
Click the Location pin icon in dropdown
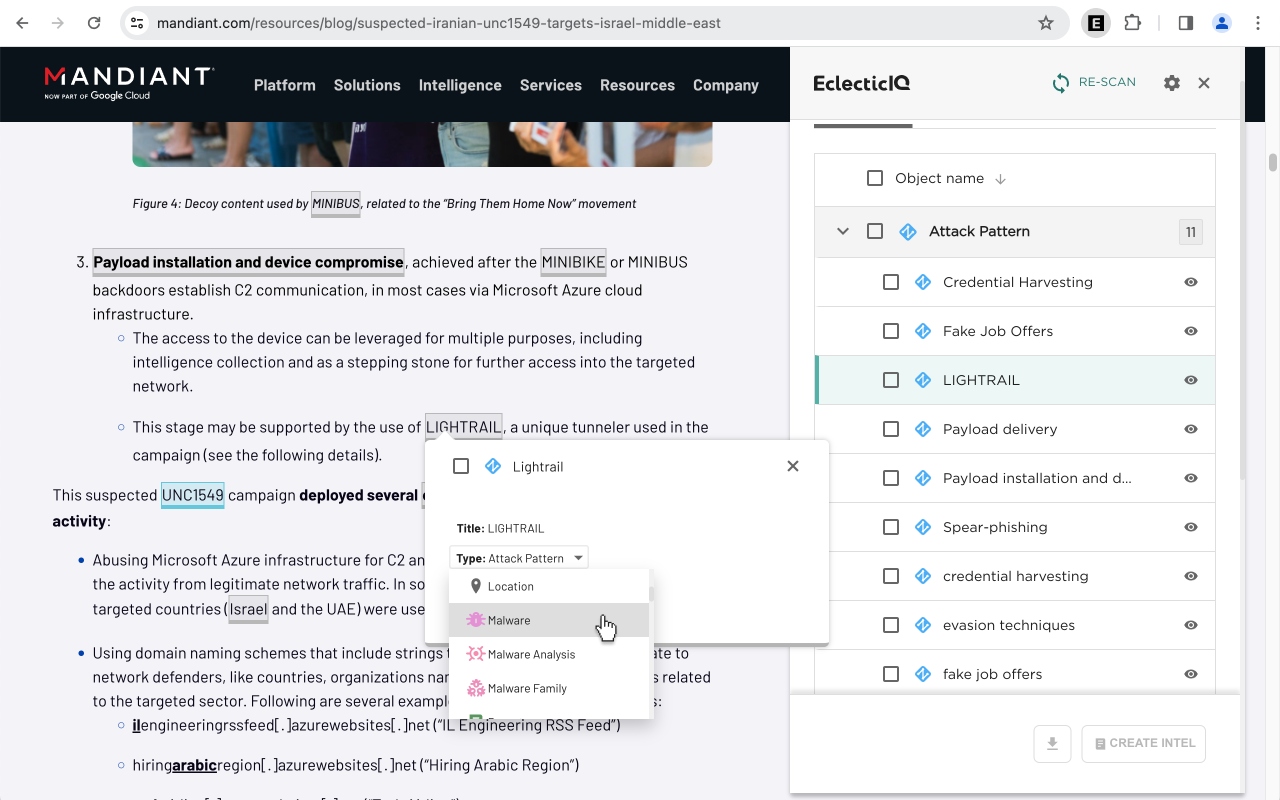point(476,586)
